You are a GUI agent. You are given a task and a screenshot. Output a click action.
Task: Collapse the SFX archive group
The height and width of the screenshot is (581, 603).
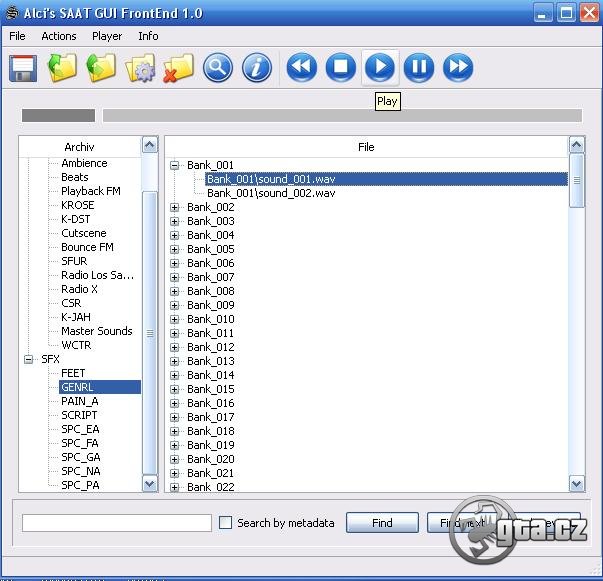pos(29,359)
